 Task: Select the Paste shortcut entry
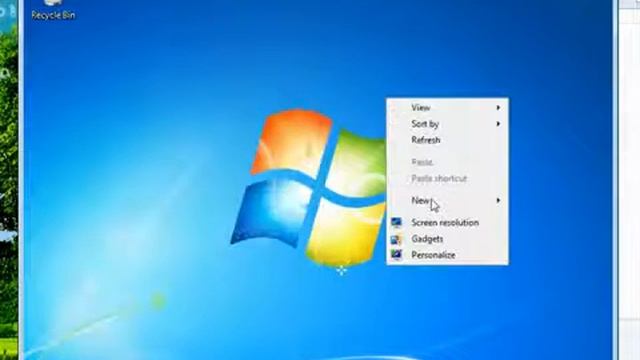coord(447,179)
